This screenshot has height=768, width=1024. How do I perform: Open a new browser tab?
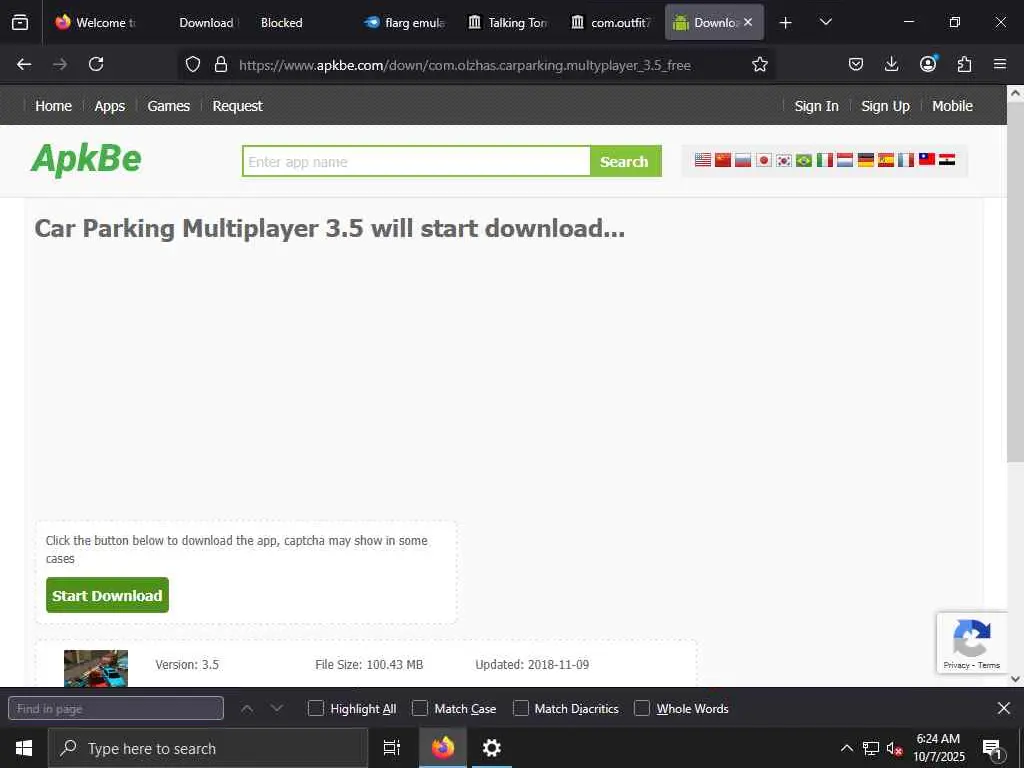(x=786, y=23)
